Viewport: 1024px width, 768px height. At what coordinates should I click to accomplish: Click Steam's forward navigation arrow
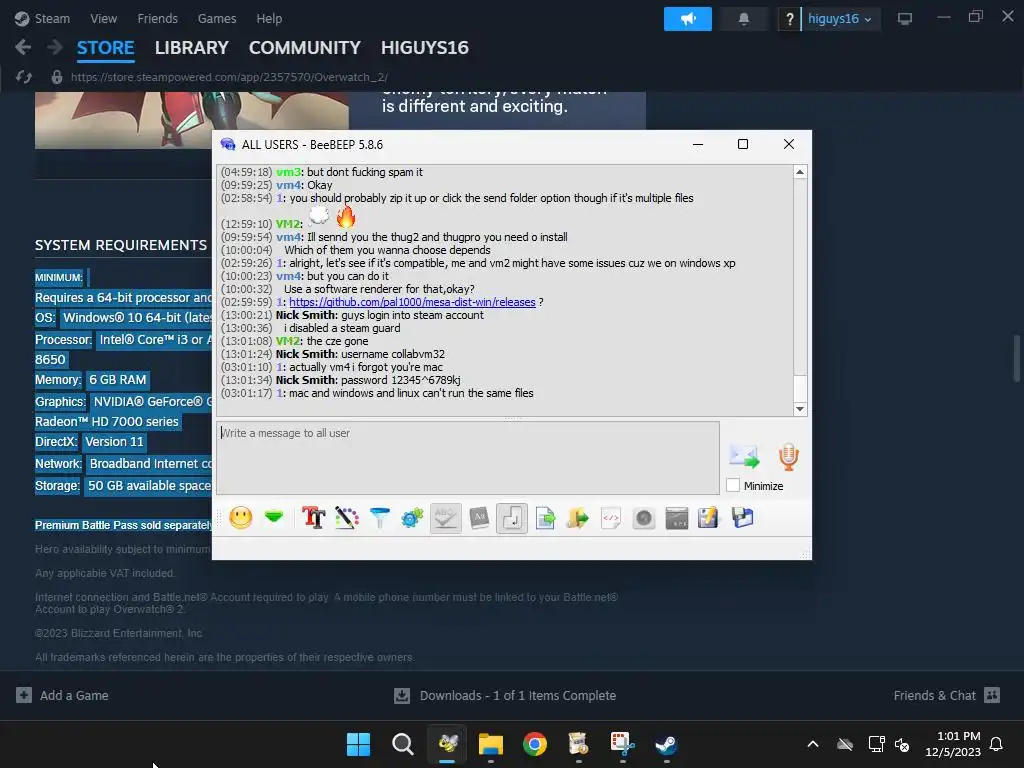(55, 47)
